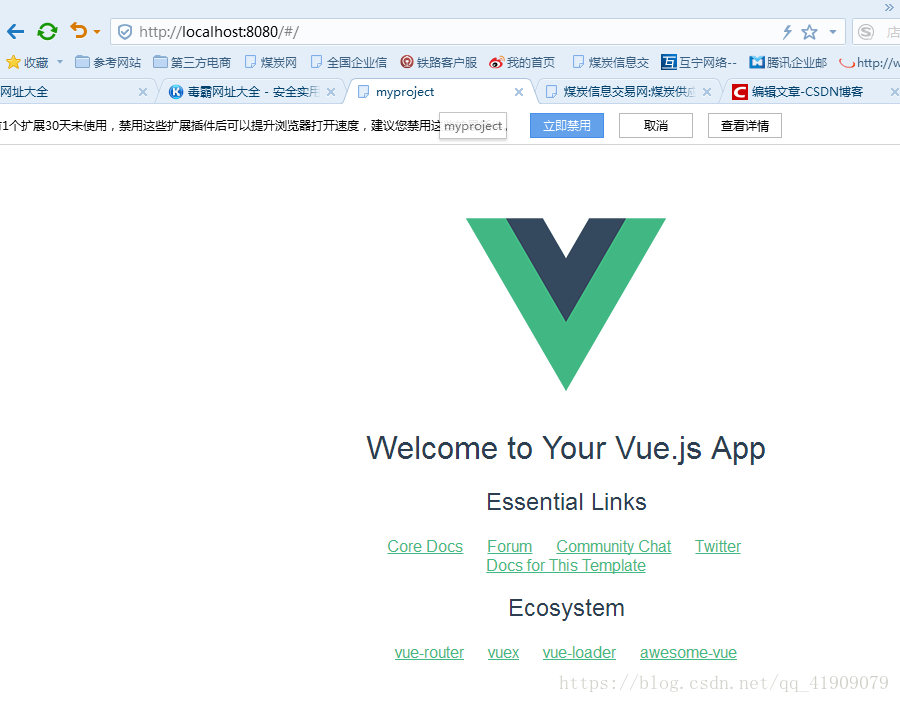Viewport: 900px width, 703px height.
Task: Open the partially visible http:// bookmark
Action: (x=869, y=62)
